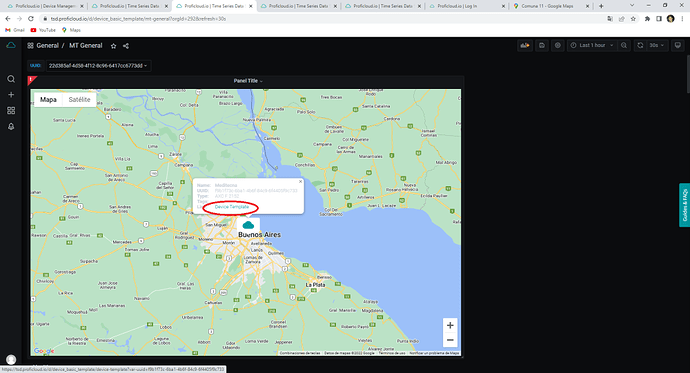Click the cloud device marker on map
690x373 pixels.
[248, 225]
